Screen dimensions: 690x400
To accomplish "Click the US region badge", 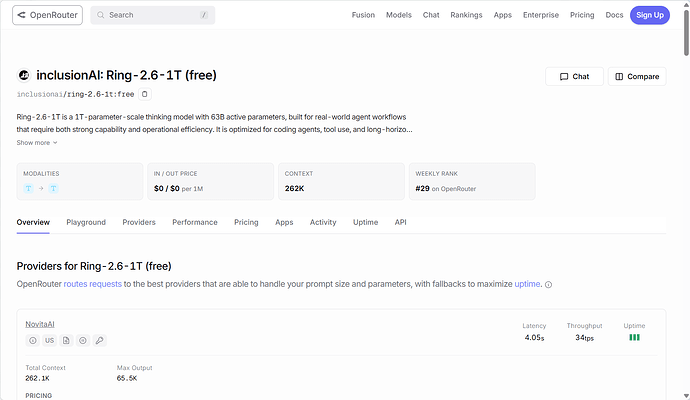I will [x=49, y=340].
